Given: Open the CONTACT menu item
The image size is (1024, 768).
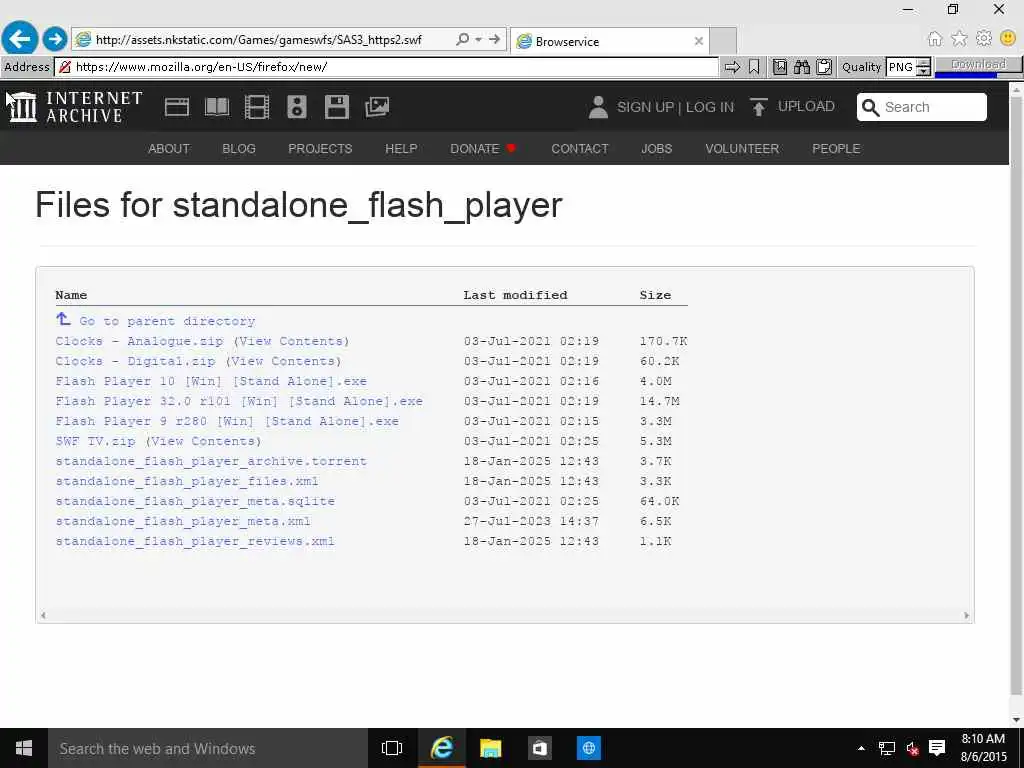Looking at the screenshot, I should pos(580,149).
